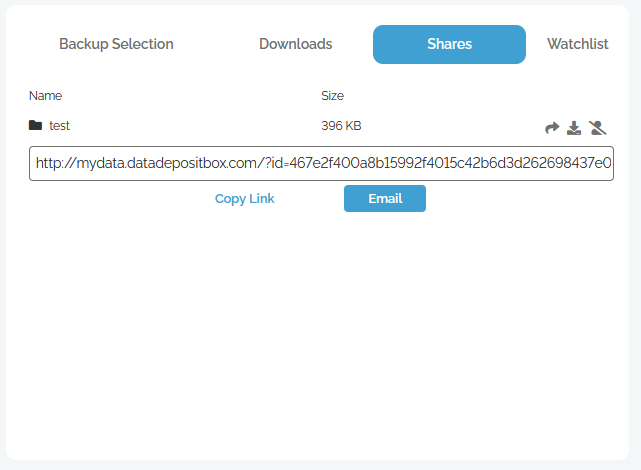Click the download icon for test folder
Image resolution: width=641 pixels, height=470 pixels.
coord(574,128)
